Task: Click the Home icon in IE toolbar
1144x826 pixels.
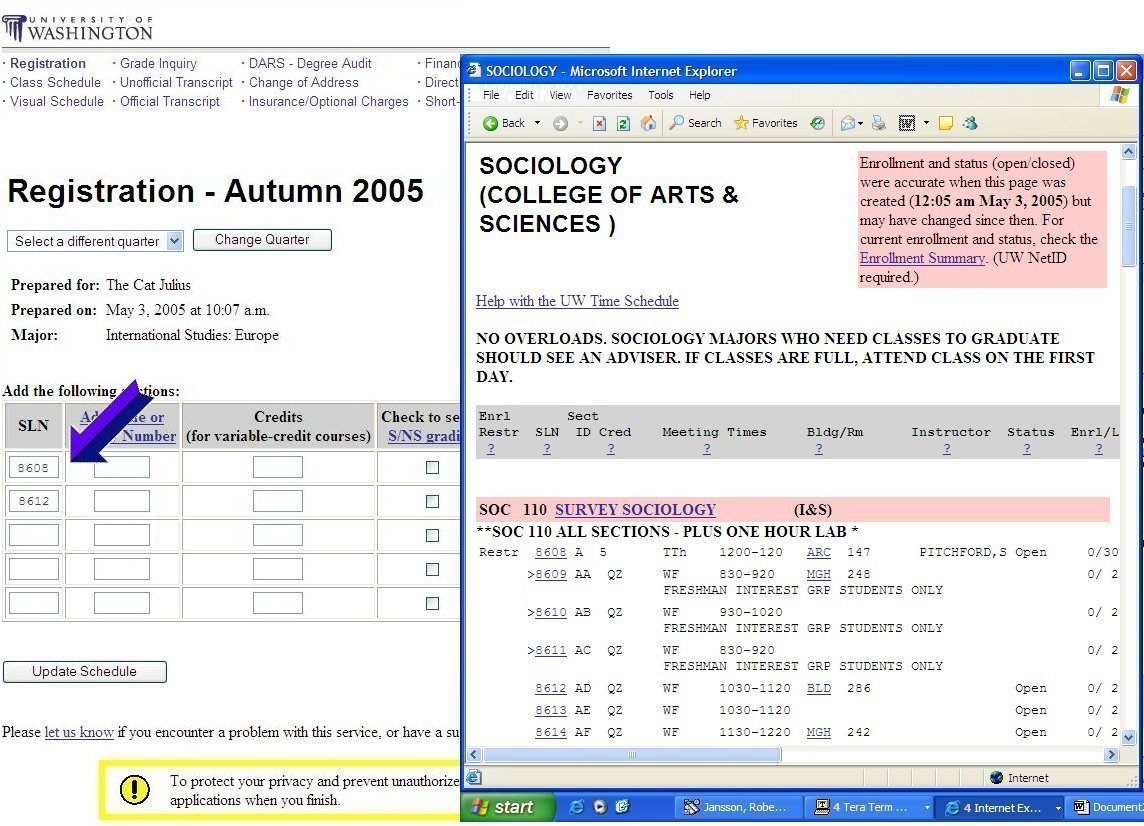Action: [x=648, y=123]
